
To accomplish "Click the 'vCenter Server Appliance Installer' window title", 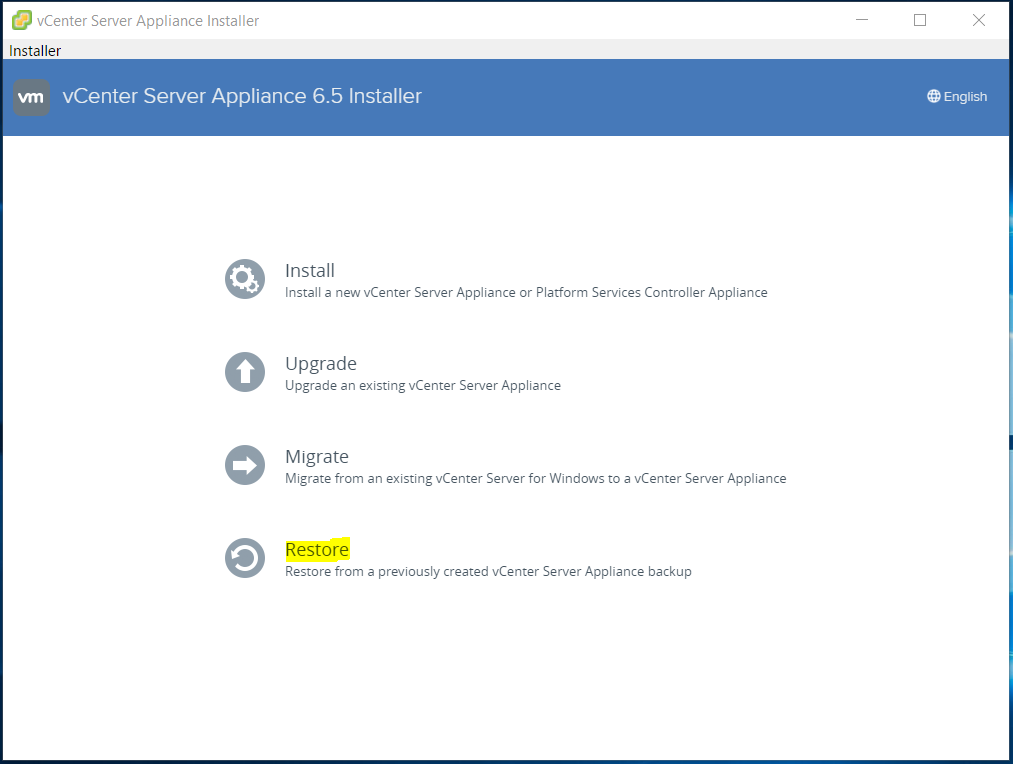I will coord(148,21).
